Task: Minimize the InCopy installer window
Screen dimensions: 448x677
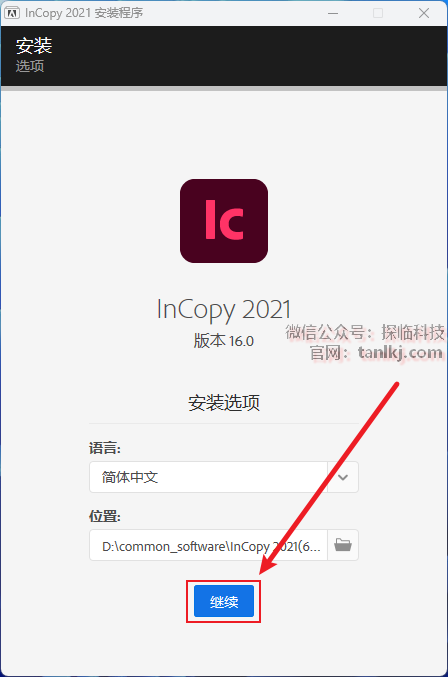Action: (333, 13)
